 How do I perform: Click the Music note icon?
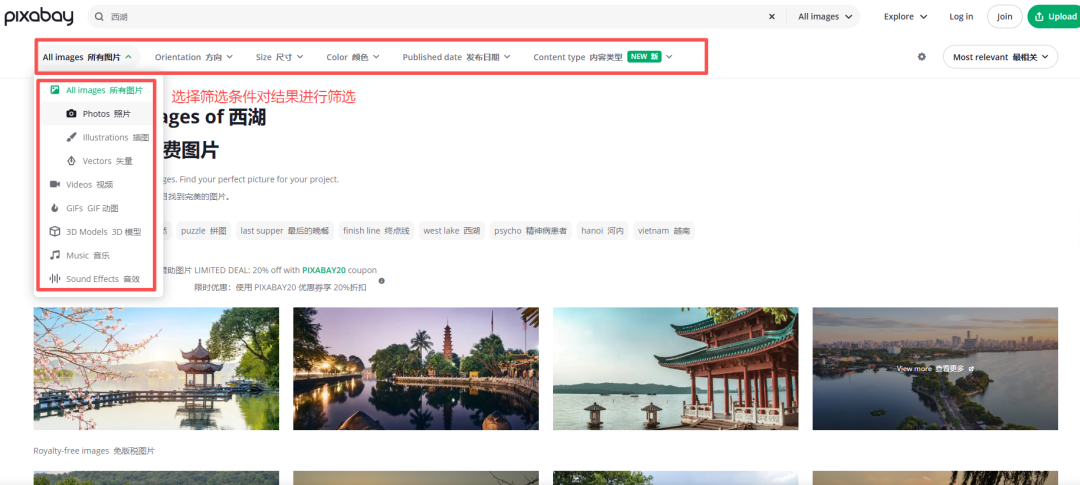pos(54,255)
